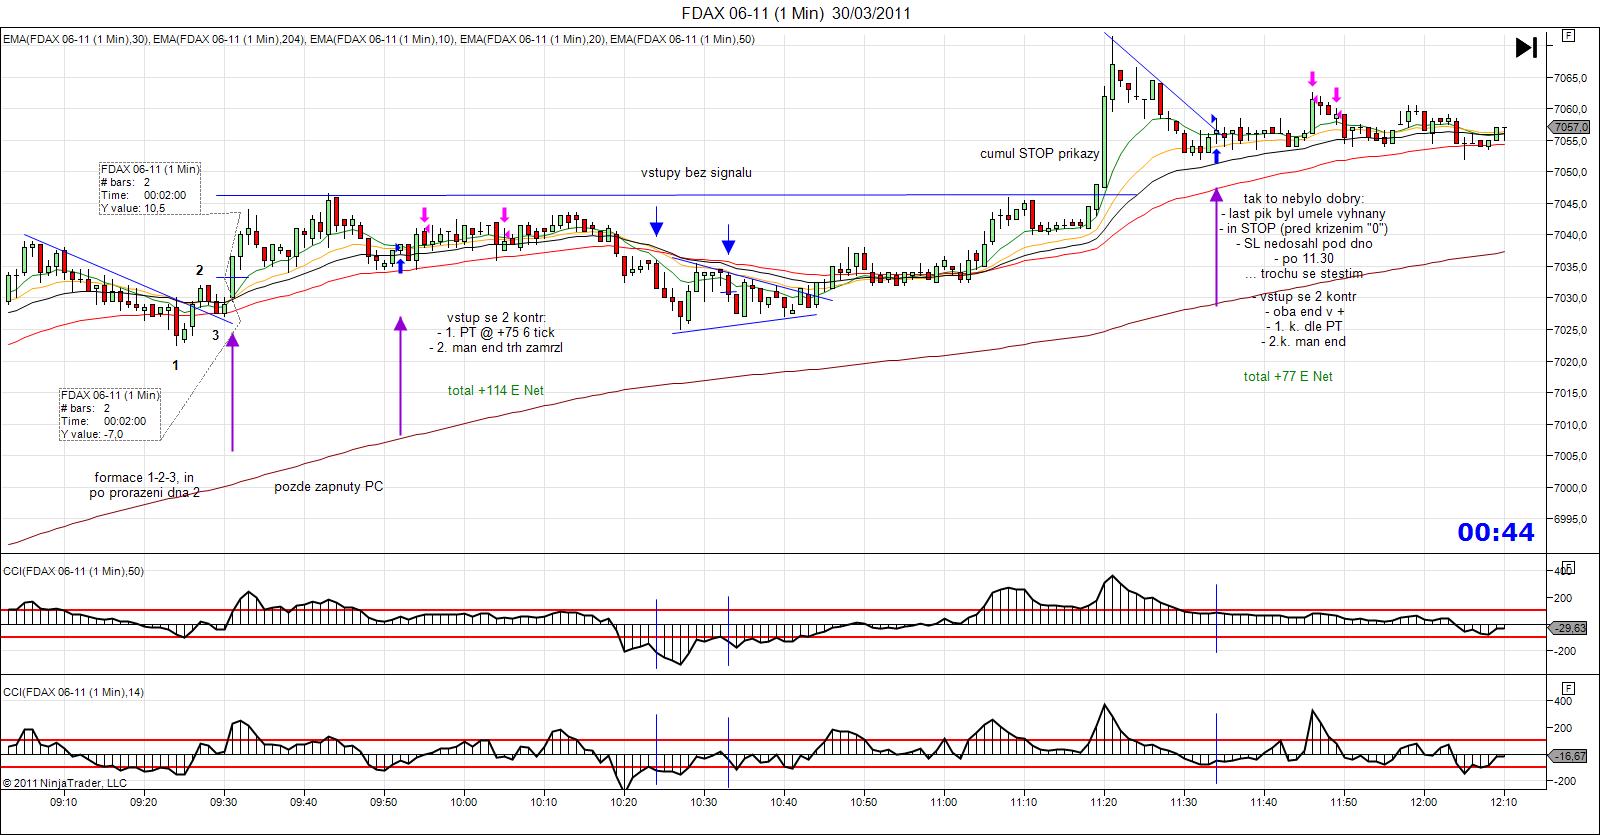
Task: Click the 7065,0 price axis label
Action: pyautogui.click(x=1572, y=77)
